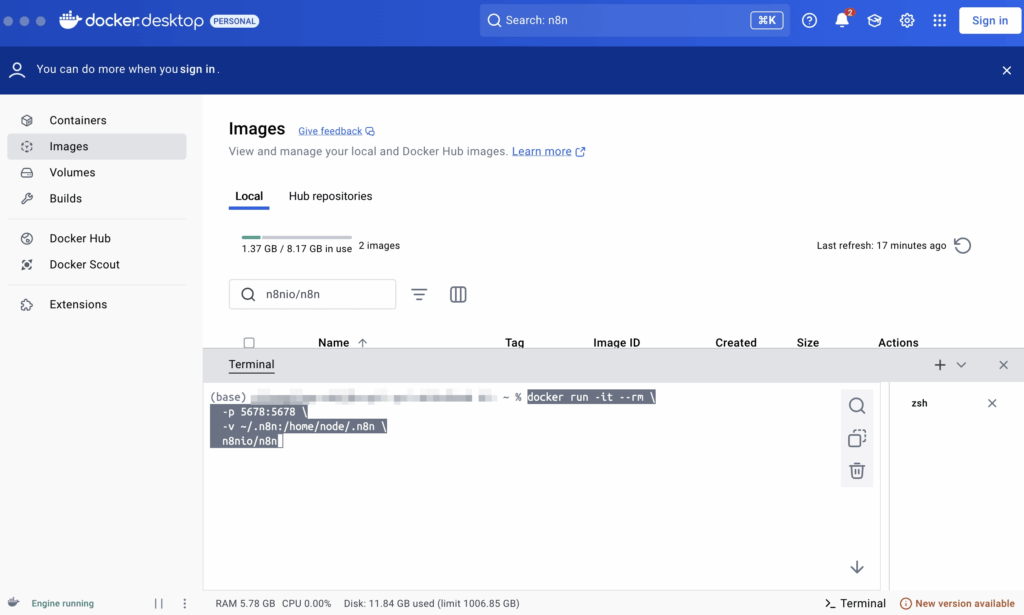Click New version available notice

click(957, 603)
